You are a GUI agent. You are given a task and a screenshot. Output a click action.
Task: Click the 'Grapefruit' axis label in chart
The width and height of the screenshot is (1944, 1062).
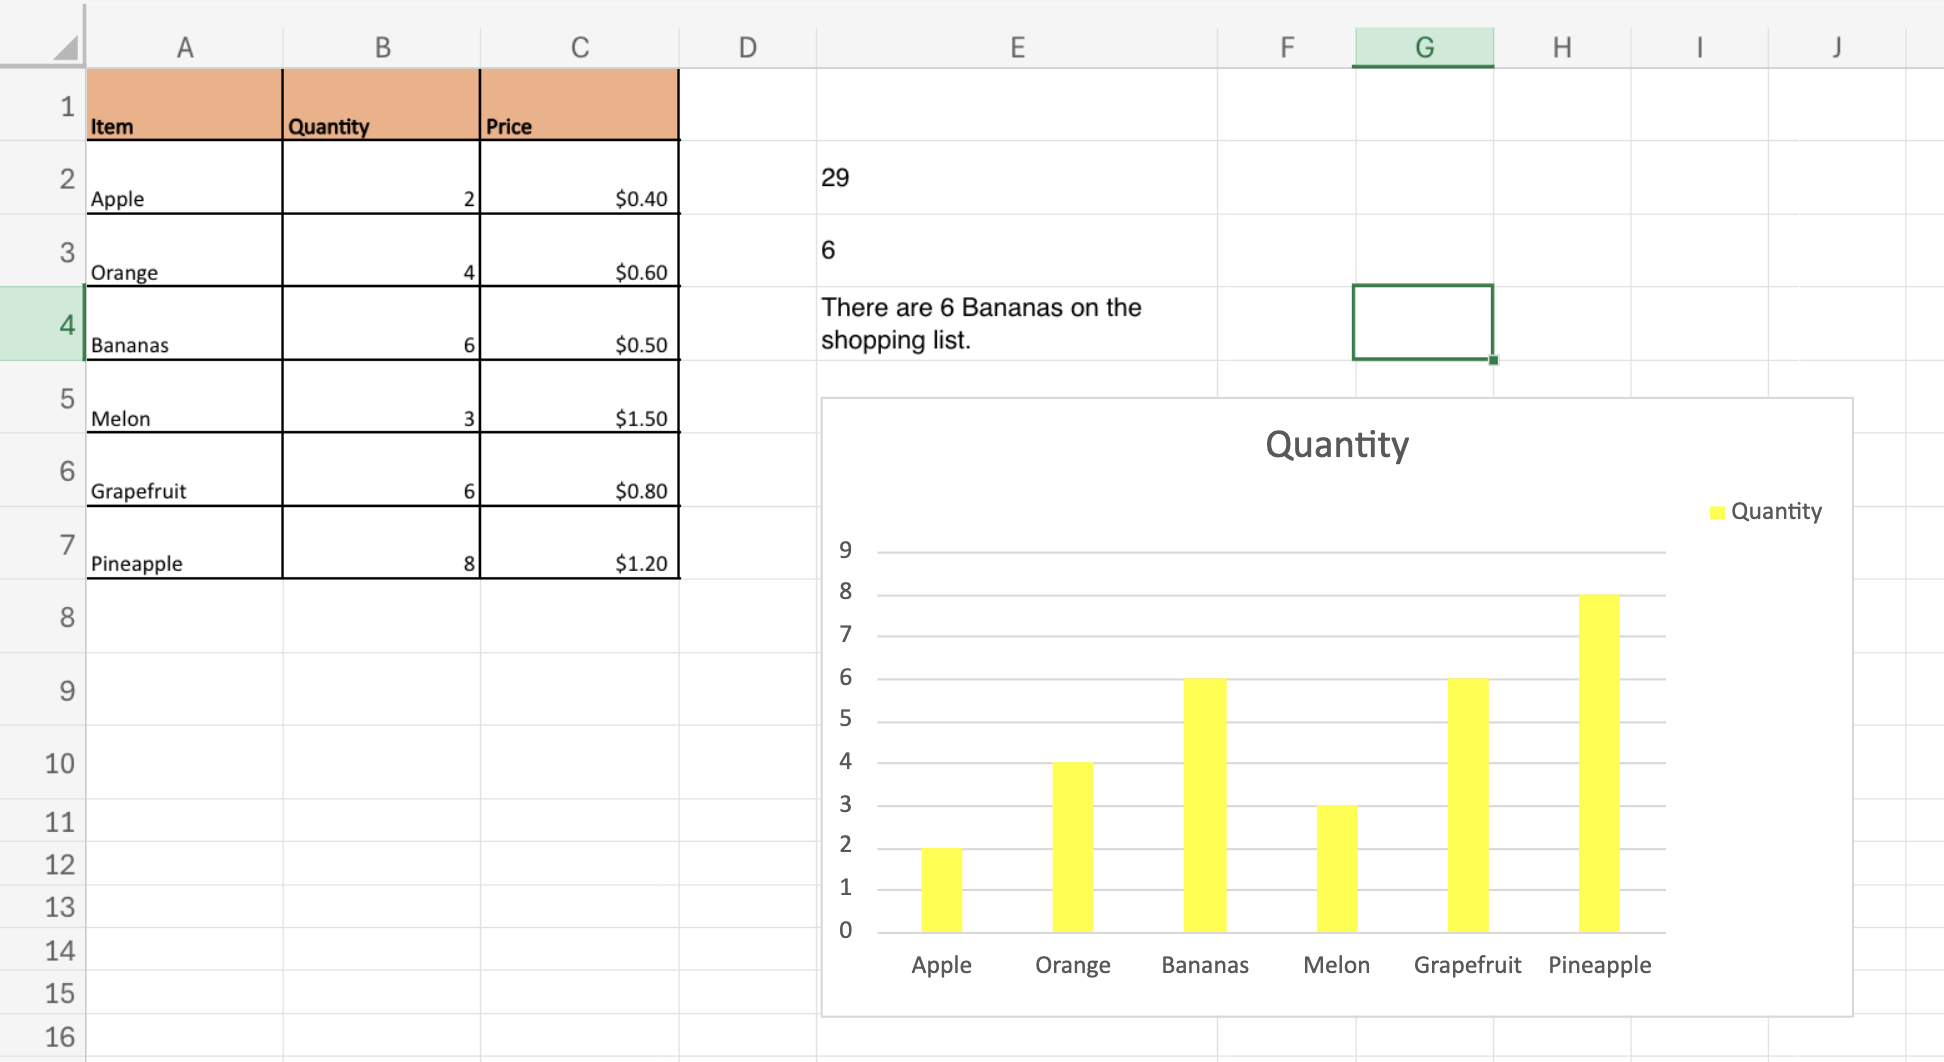point(1467,965)
